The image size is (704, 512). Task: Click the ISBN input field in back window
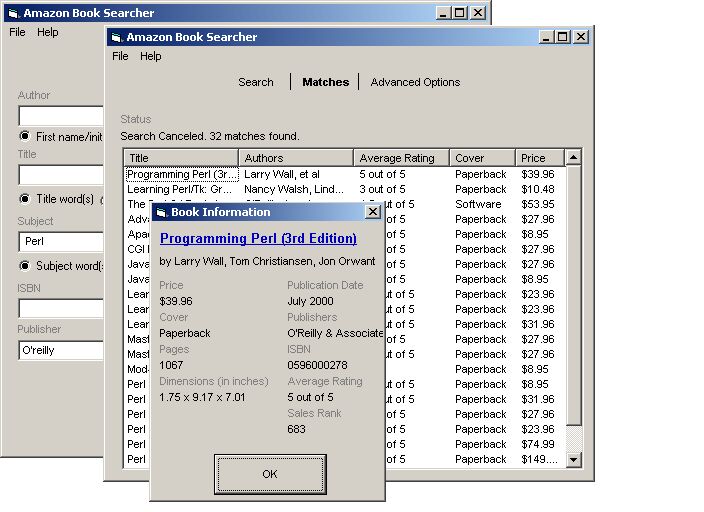61,309
